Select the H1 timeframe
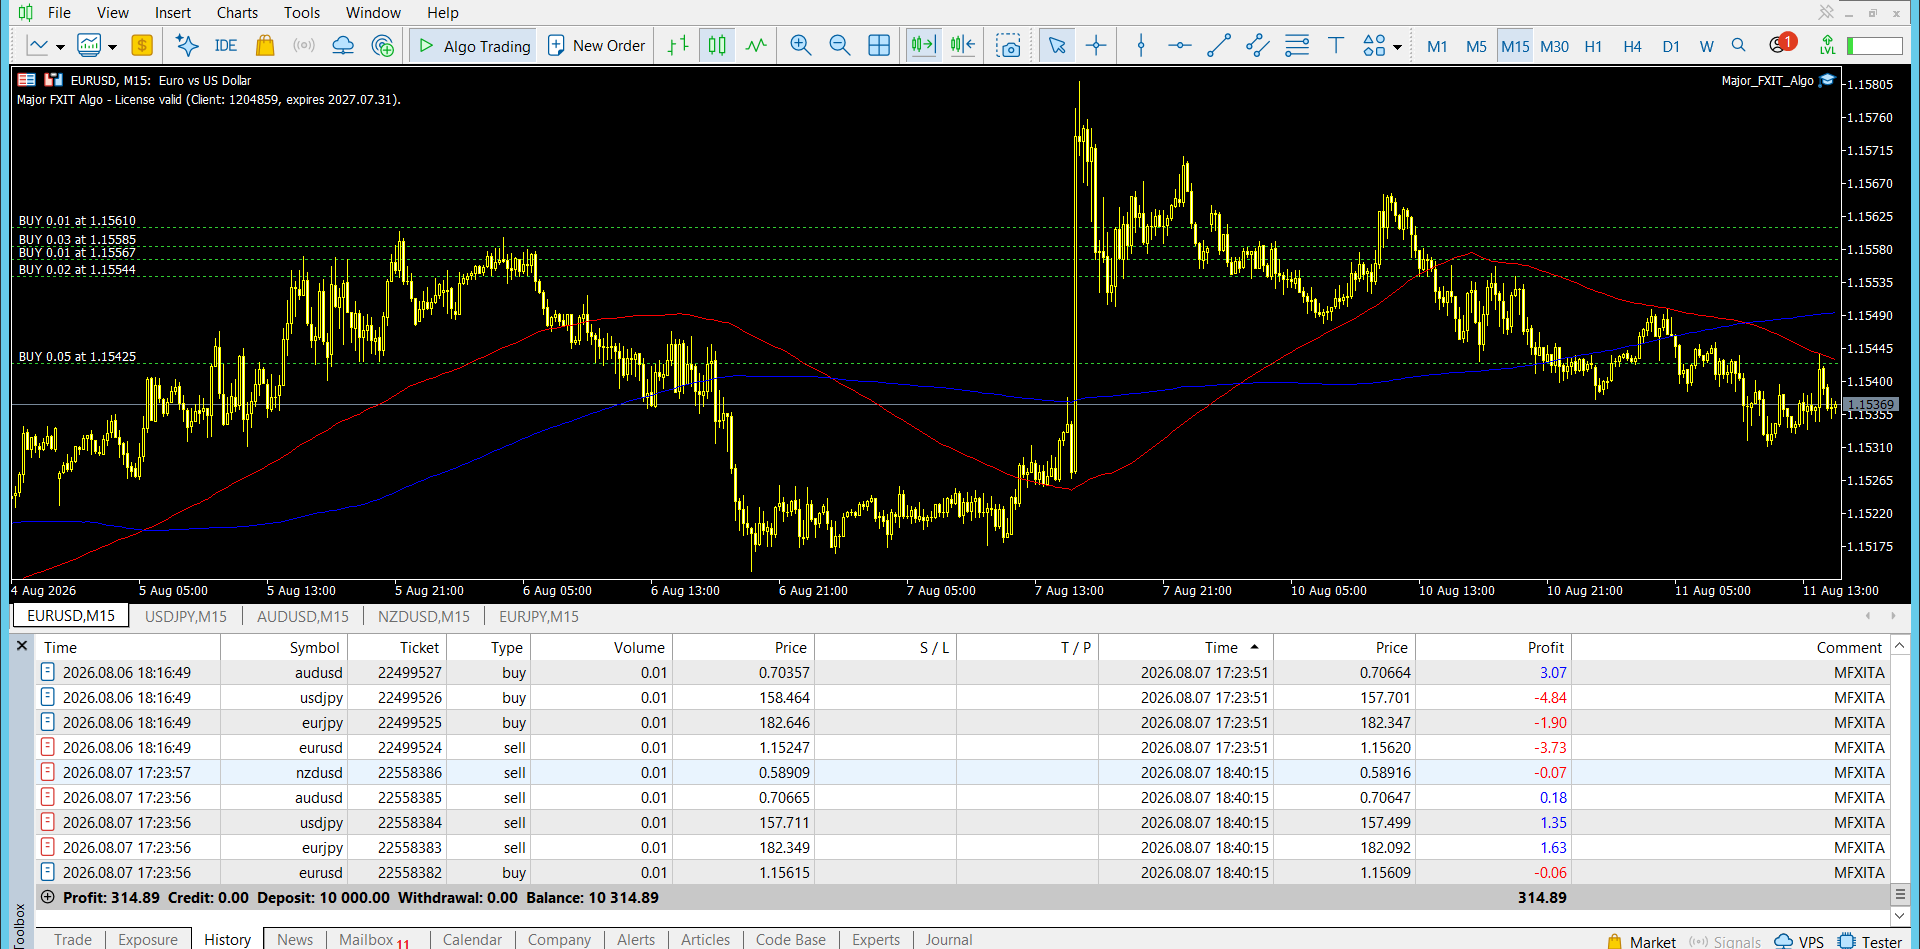 click(x=1593, y=46)
